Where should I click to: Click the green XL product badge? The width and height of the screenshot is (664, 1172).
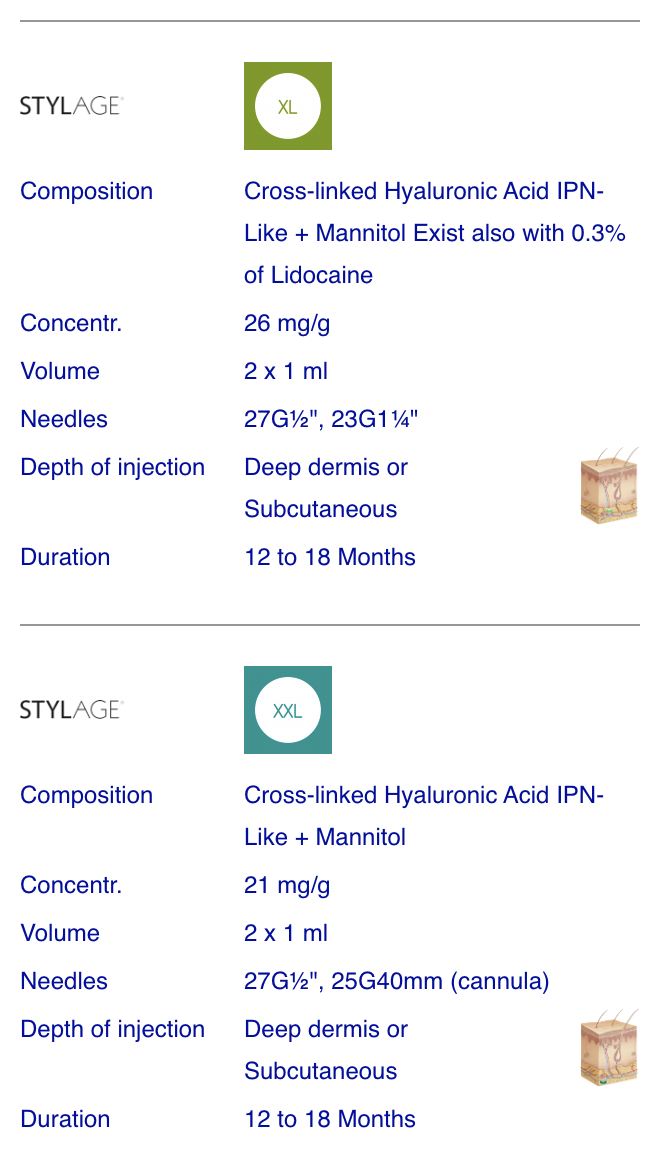tap(288, 106)
